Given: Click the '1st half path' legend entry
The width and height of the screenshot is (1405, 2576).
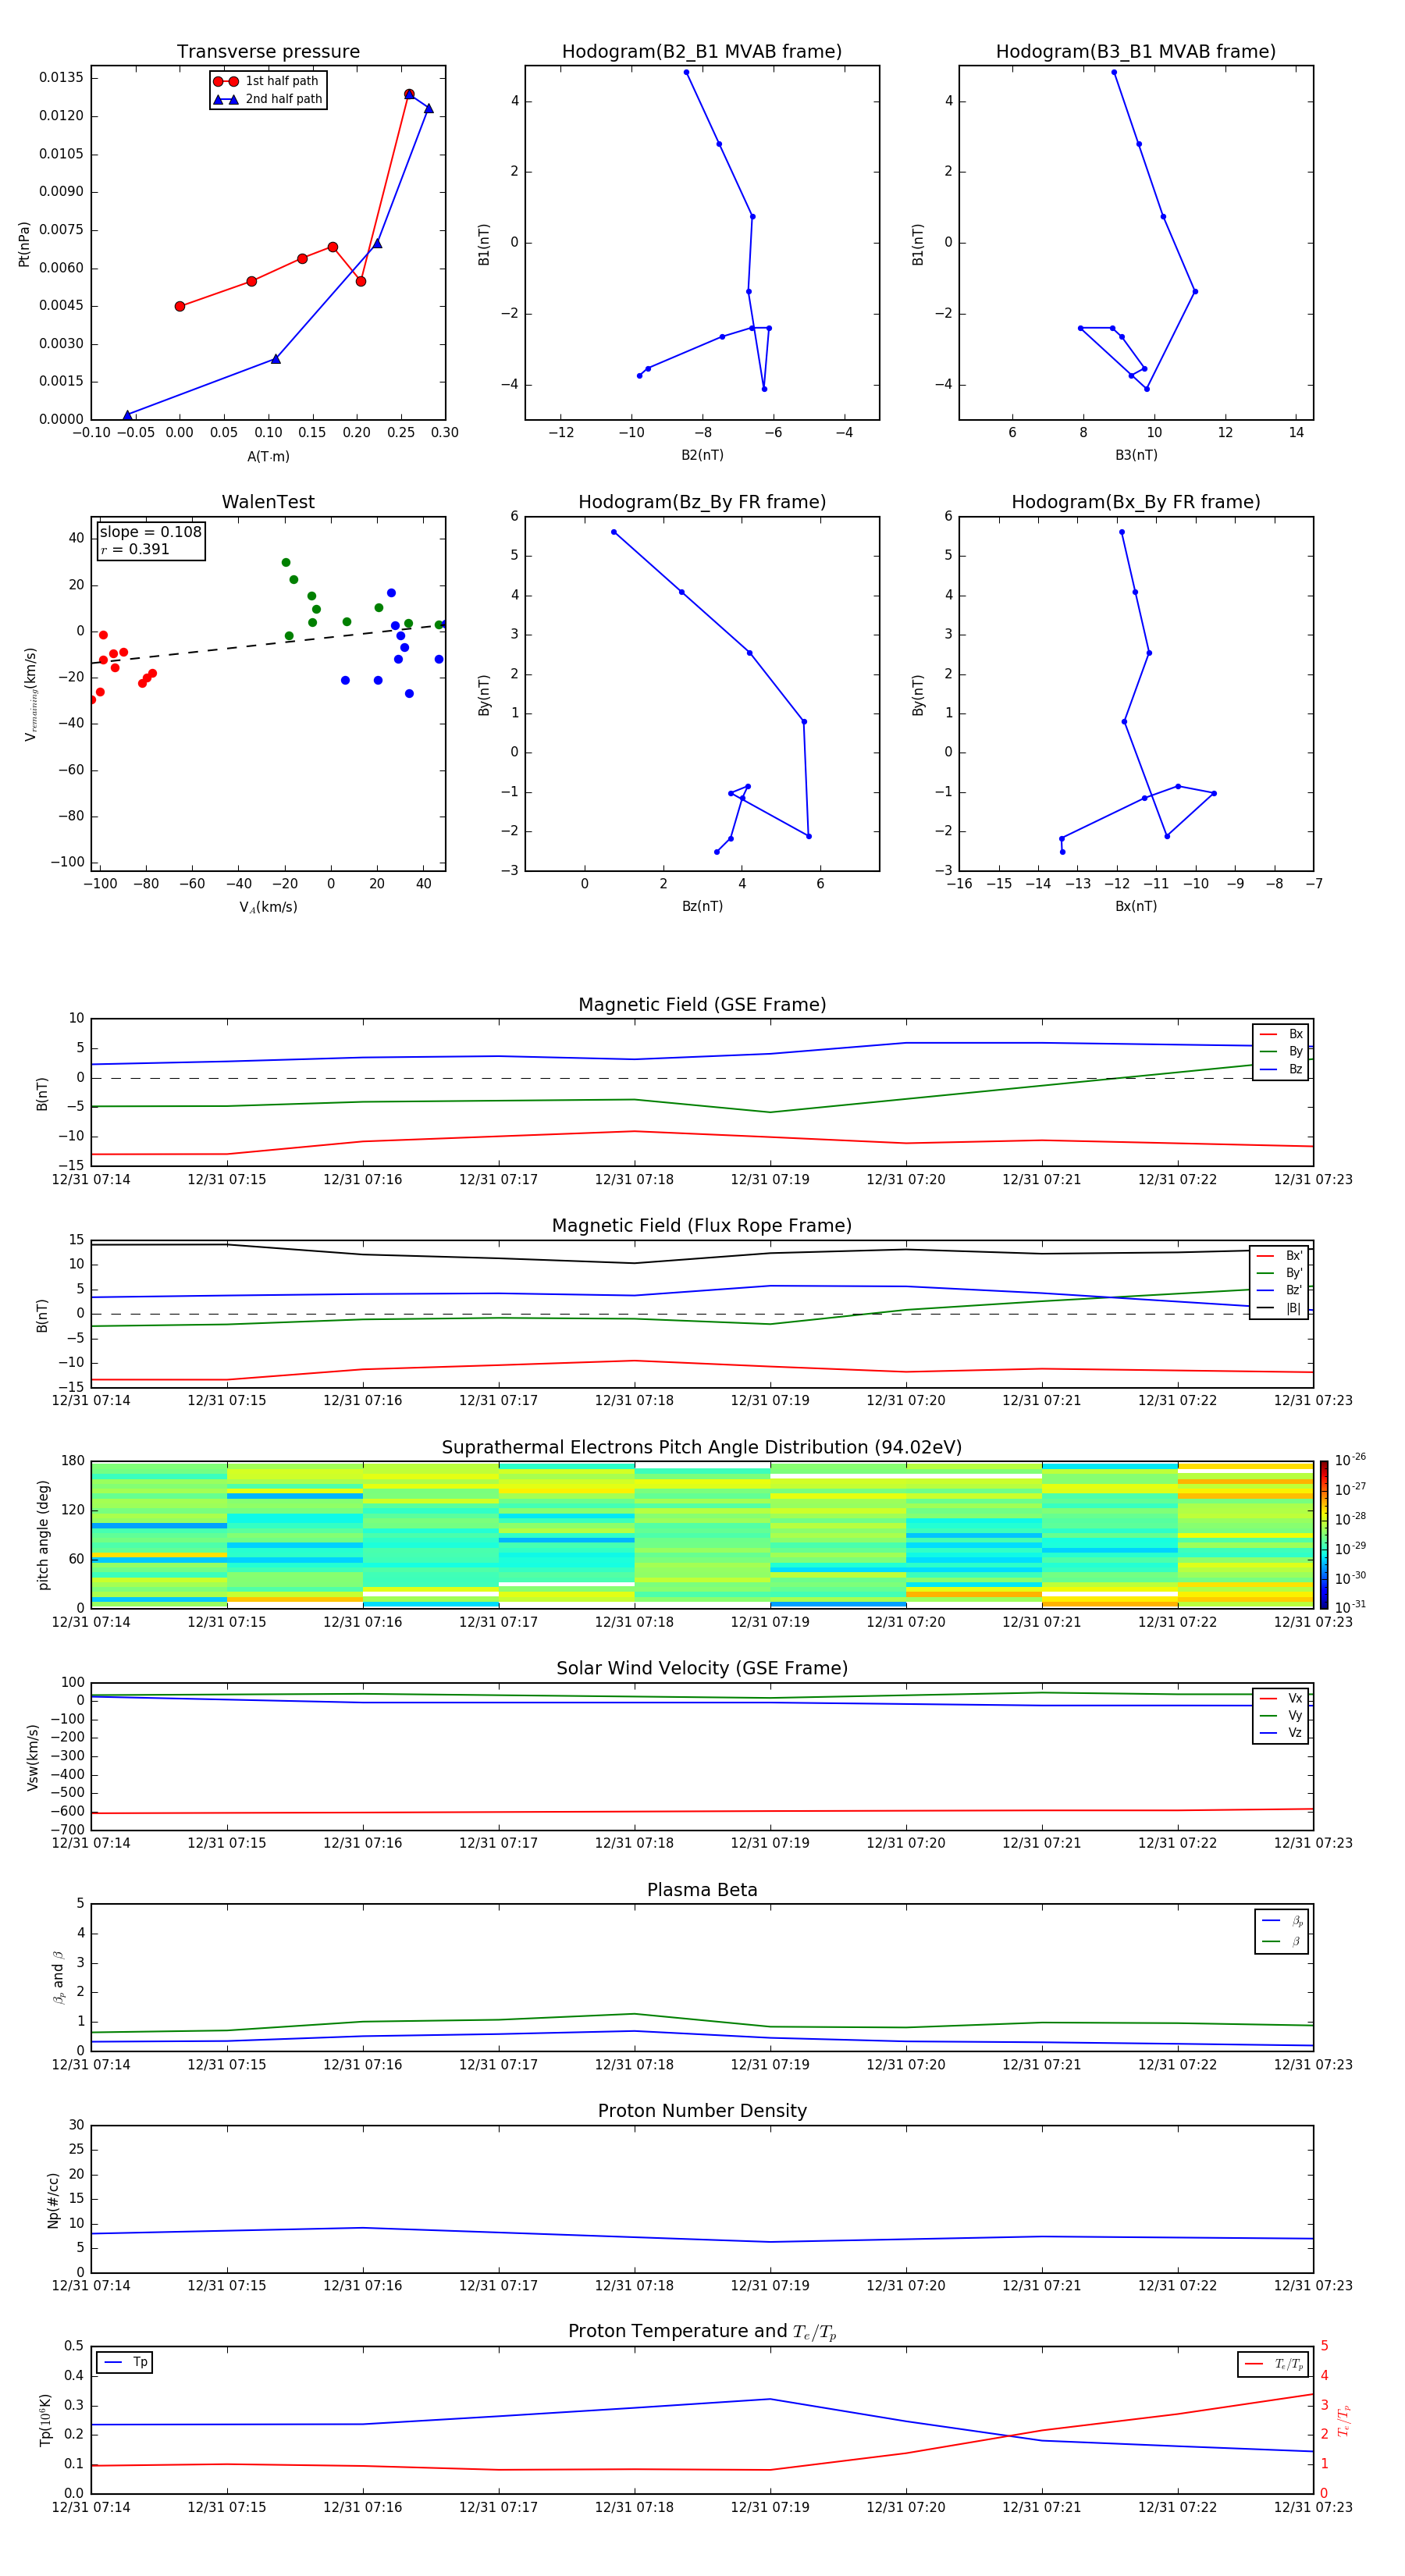Looking at the screenshot, I should (267, 81).
